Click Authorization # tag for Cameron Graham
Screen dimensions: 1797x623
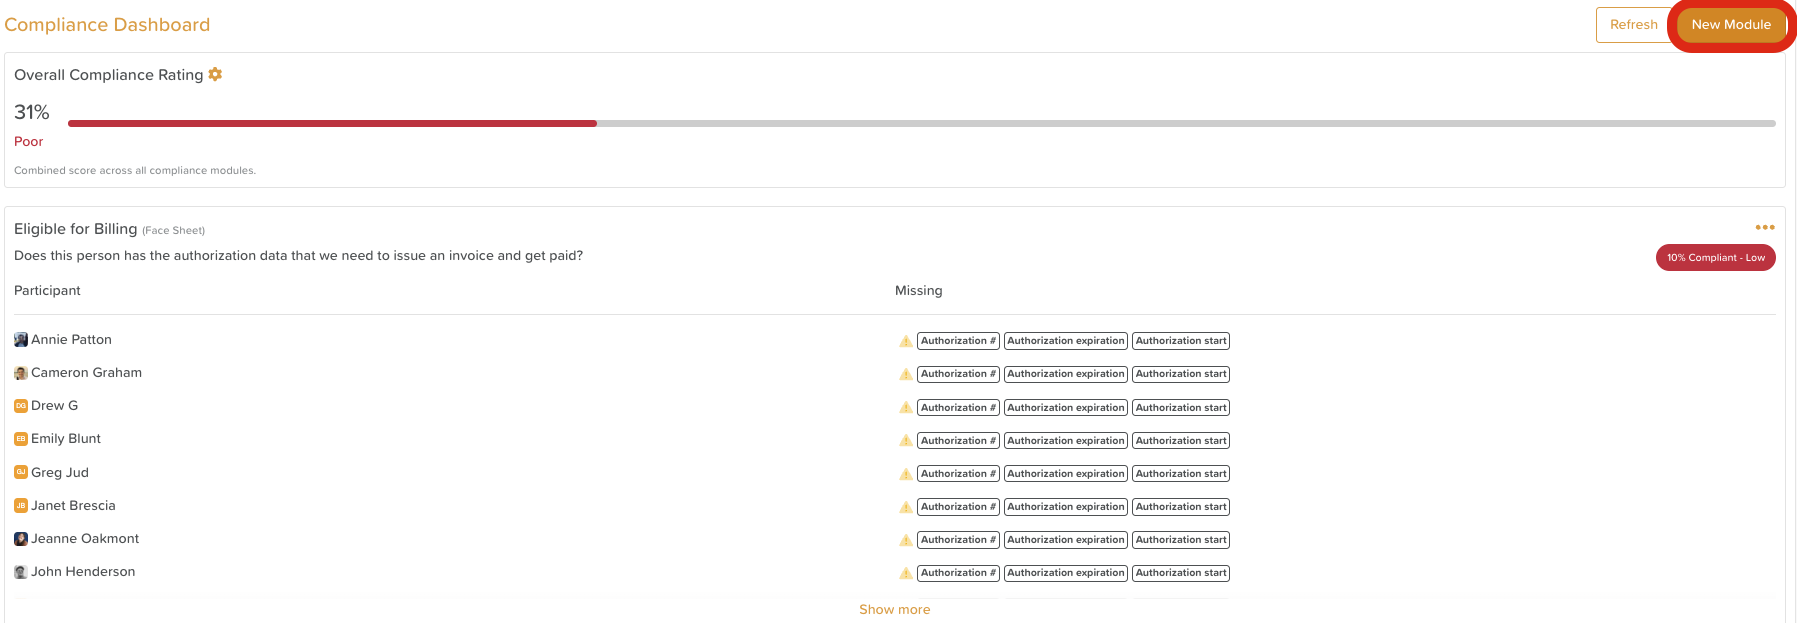(958, 374)
